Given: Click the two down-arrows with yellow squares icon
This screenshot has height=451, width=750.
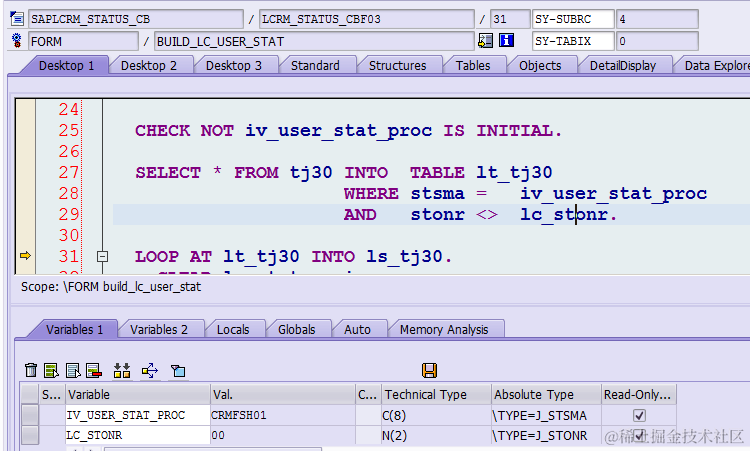Looking at the screenshot, I should click(x=122, y=370).
